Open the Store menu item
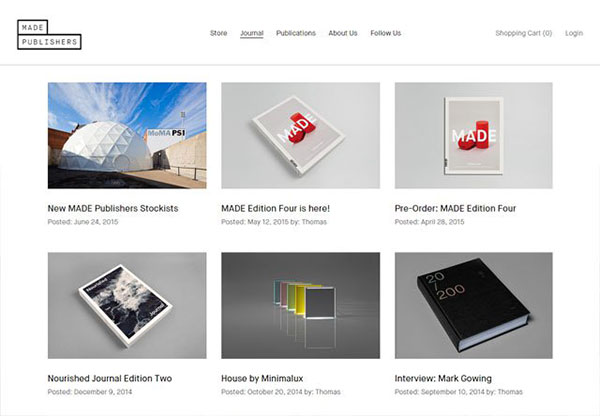This screenshot has height=416, width=600. 218,33
